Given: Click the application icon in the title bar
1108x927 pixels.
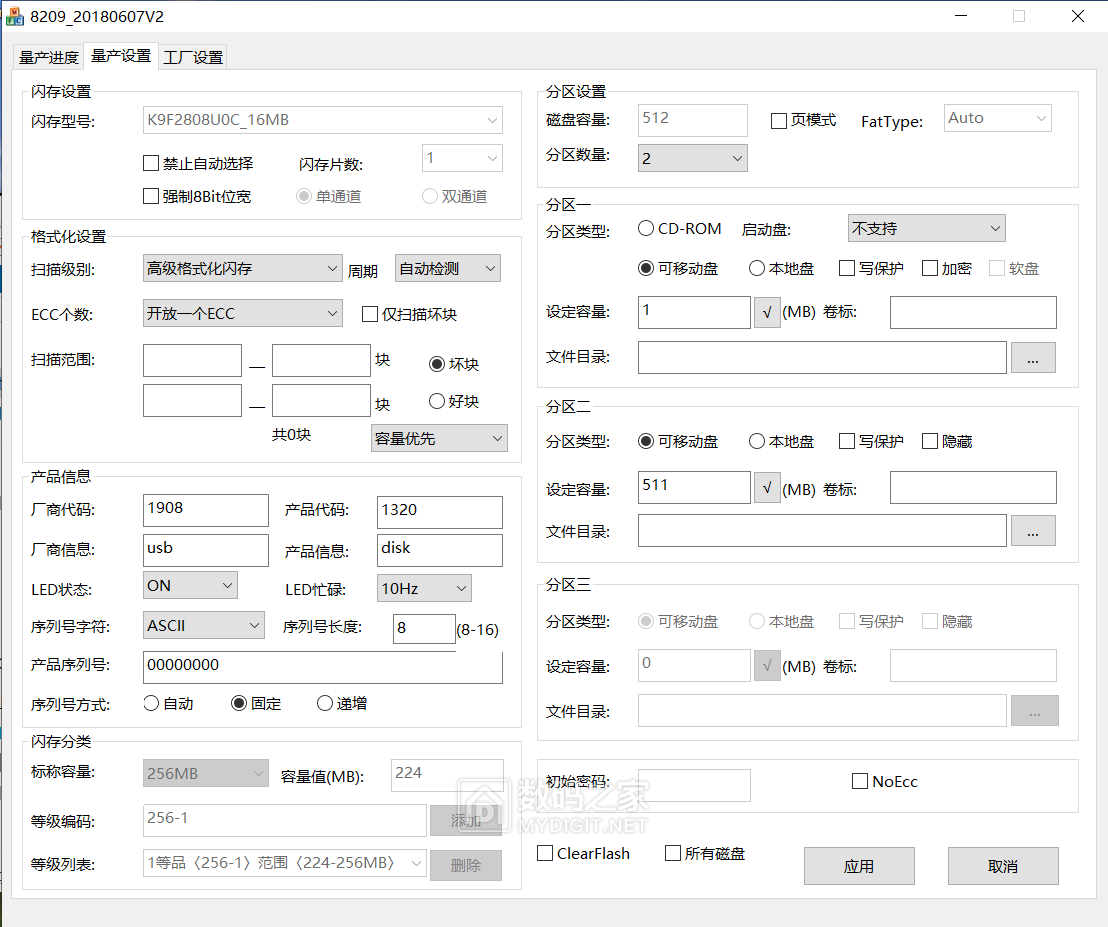Looking at the screenshot, I should 14,15.
